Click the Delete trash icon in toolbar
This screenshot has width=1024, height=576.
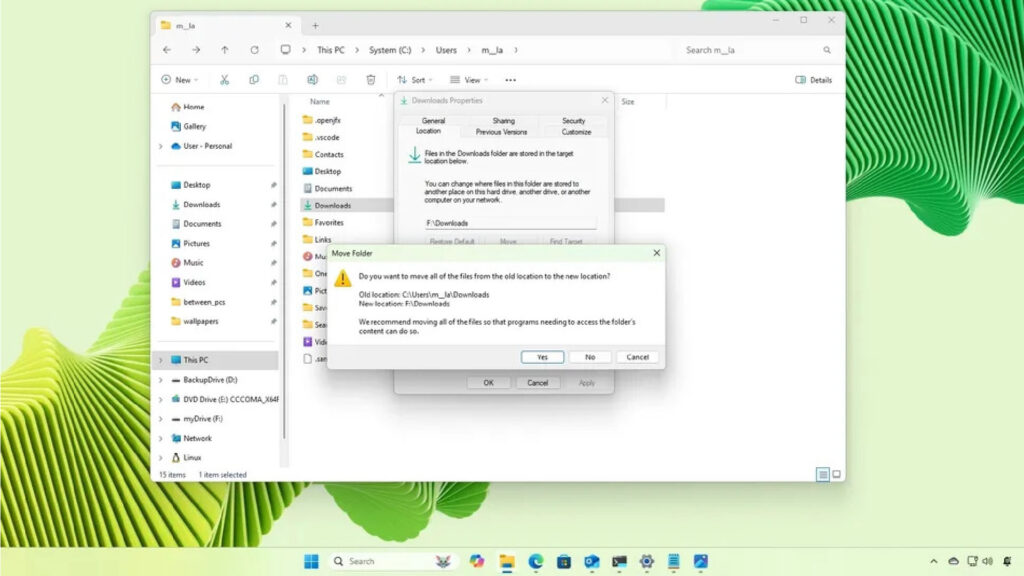tap(371, 80)
